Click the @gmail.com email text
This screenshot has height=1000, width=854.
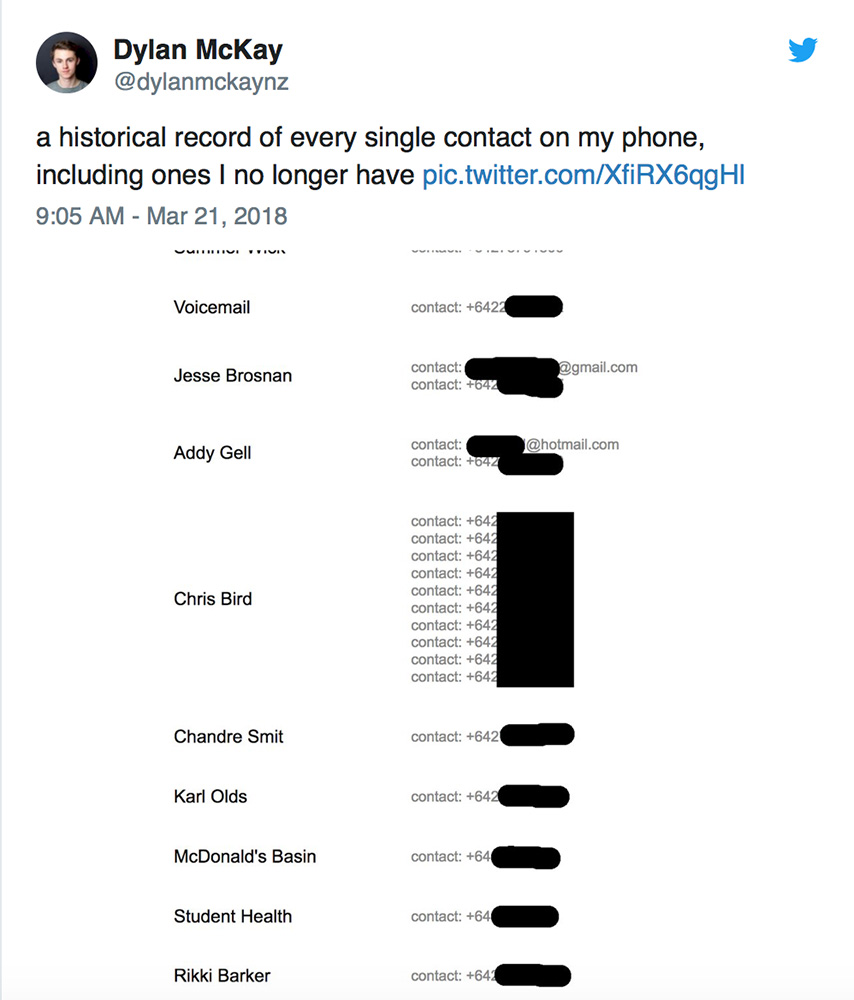tap(598, 367)
